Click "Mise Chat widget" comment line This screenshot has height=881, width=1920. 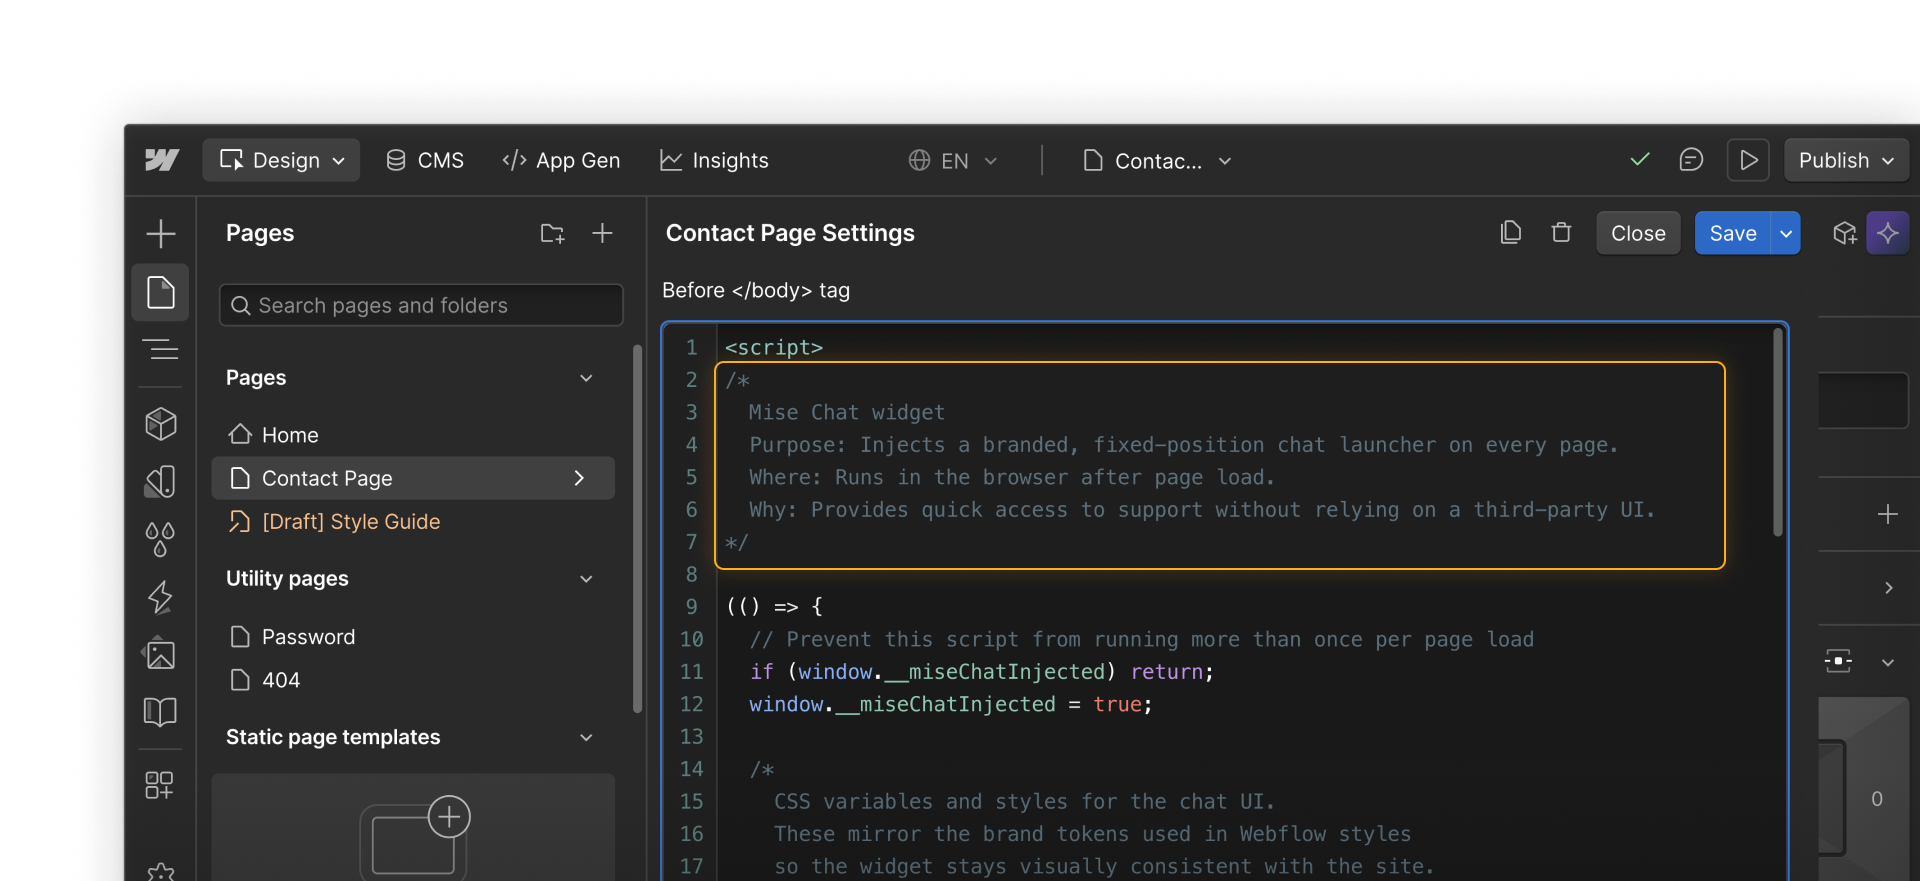[846, 412]
